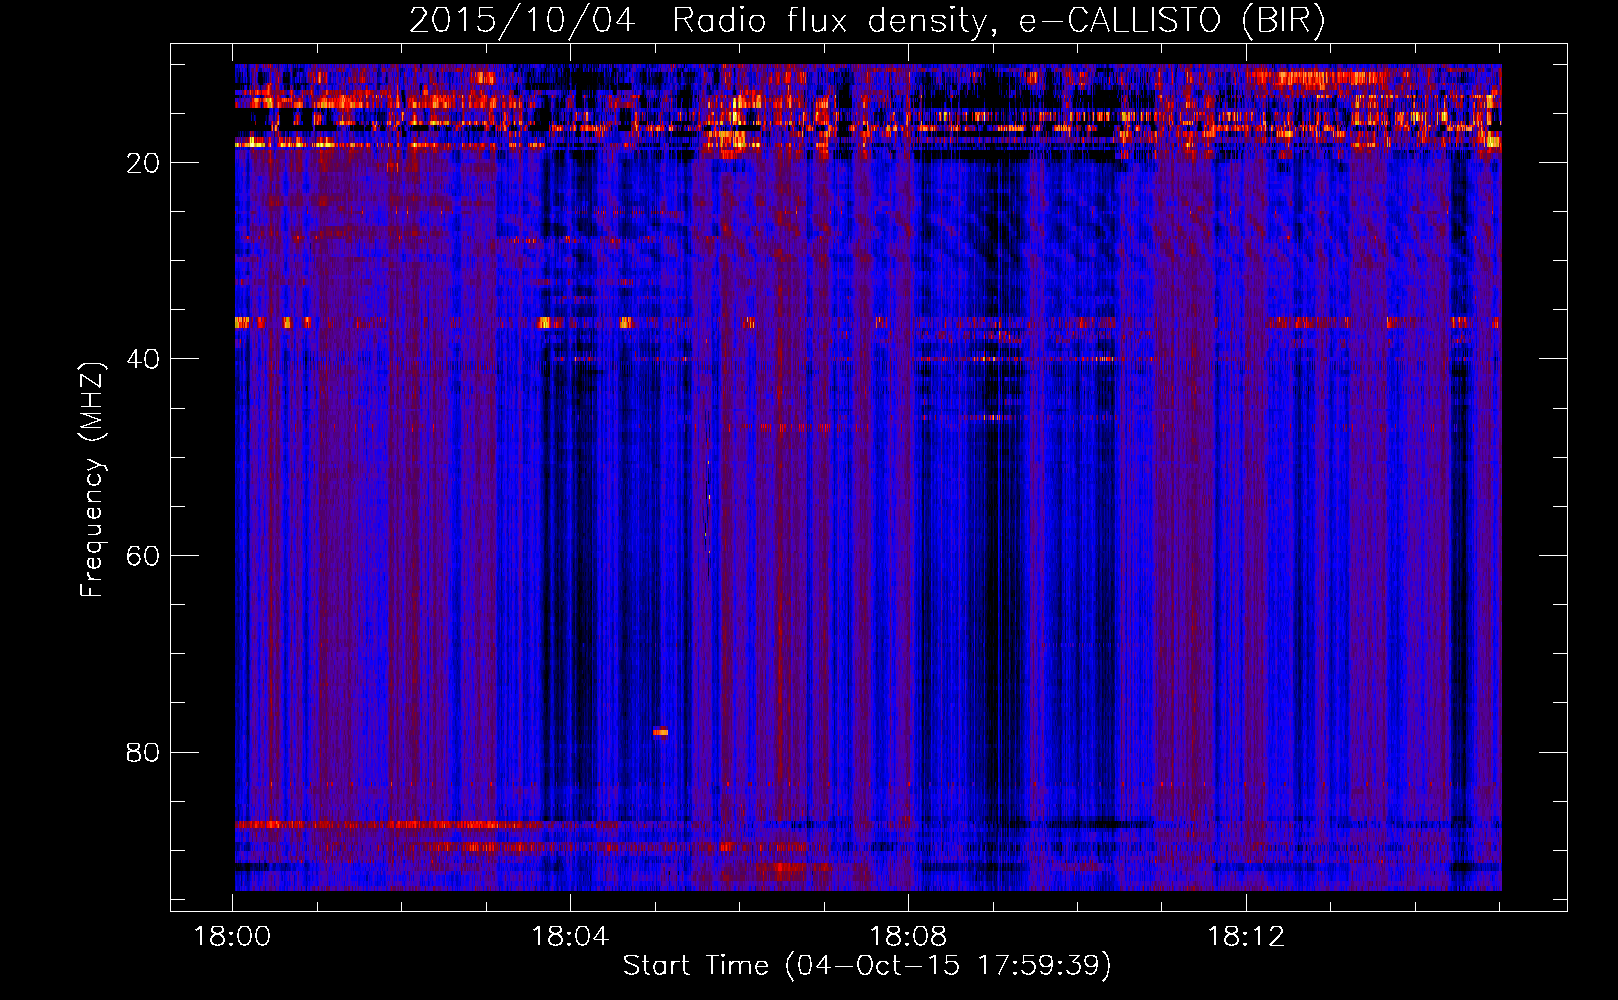This screenshot has width=1618, height=1000.
Task: Click the 'Start Time (04-Oct-15 17:59:39)' label
Action: 867,965
